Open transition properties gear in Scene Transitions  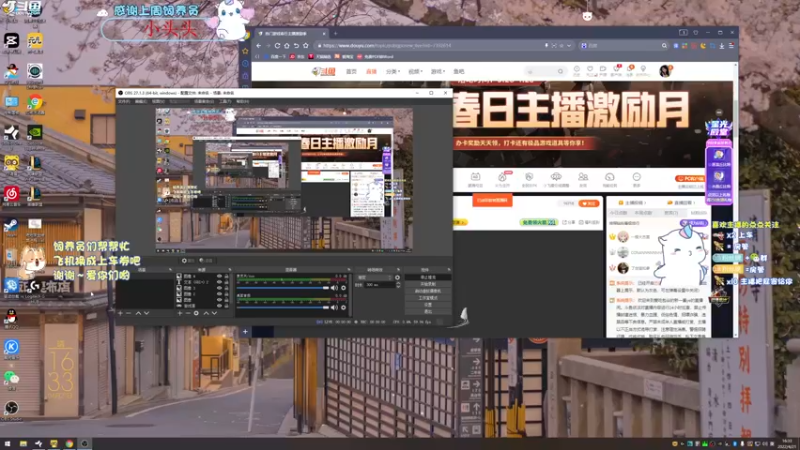(x=397, y=278)
